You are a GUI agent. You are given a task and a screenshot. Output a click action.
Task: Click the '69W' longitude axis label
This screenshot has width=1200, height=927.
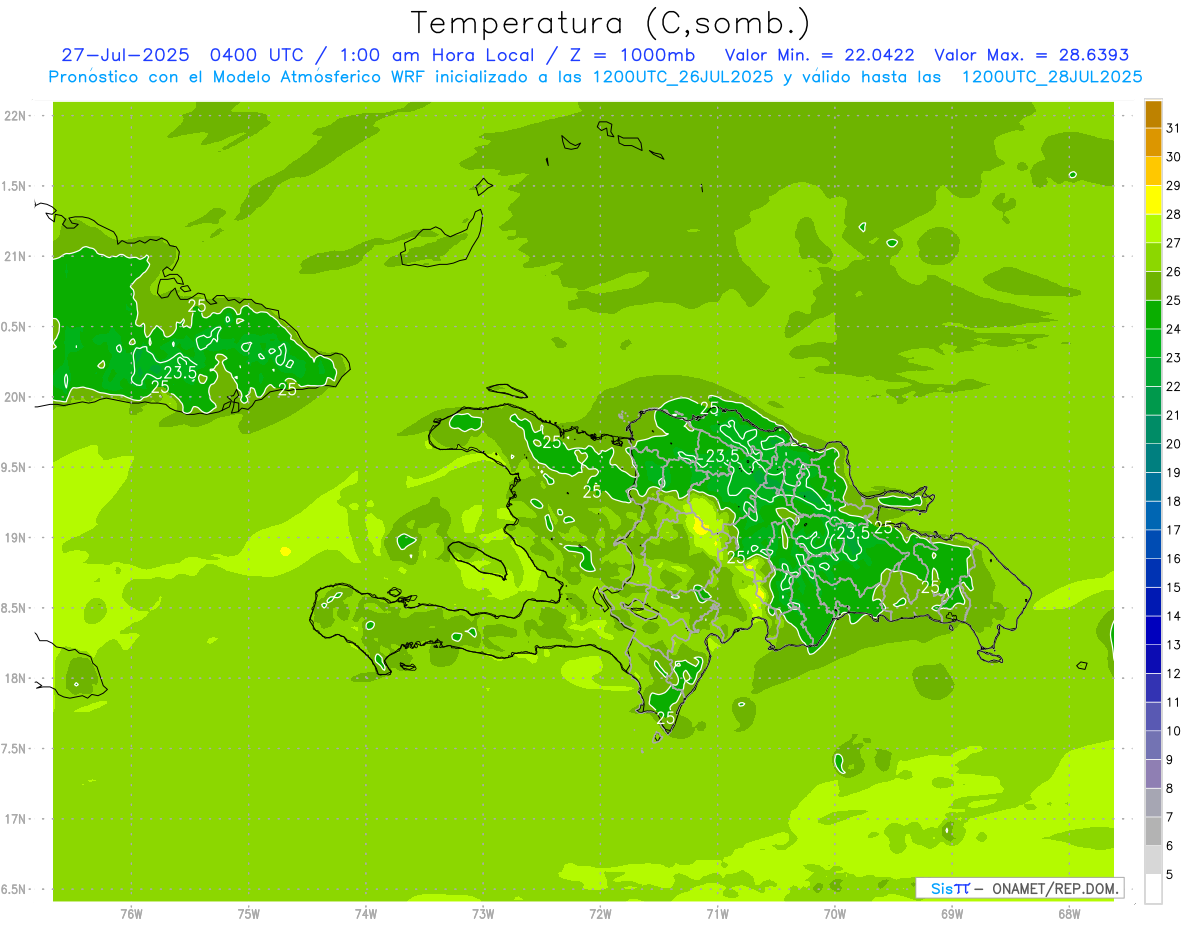click(x=952, y=913)
